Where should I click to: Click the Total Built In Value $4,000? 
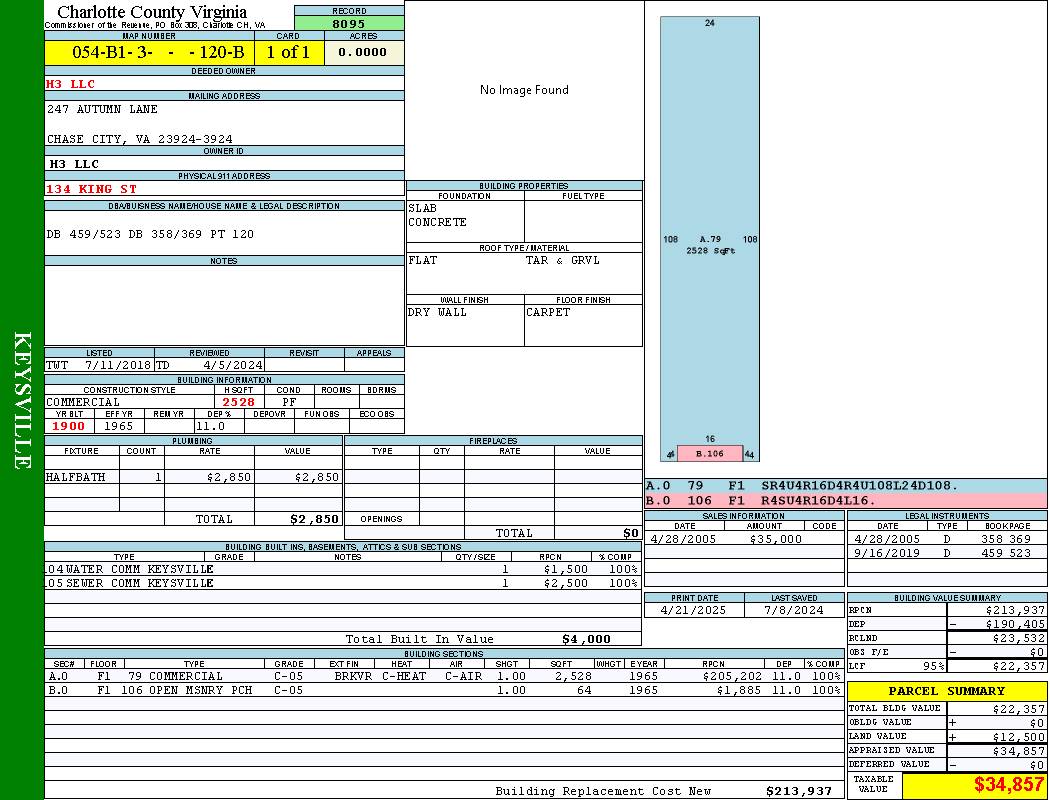coord(585,639)
